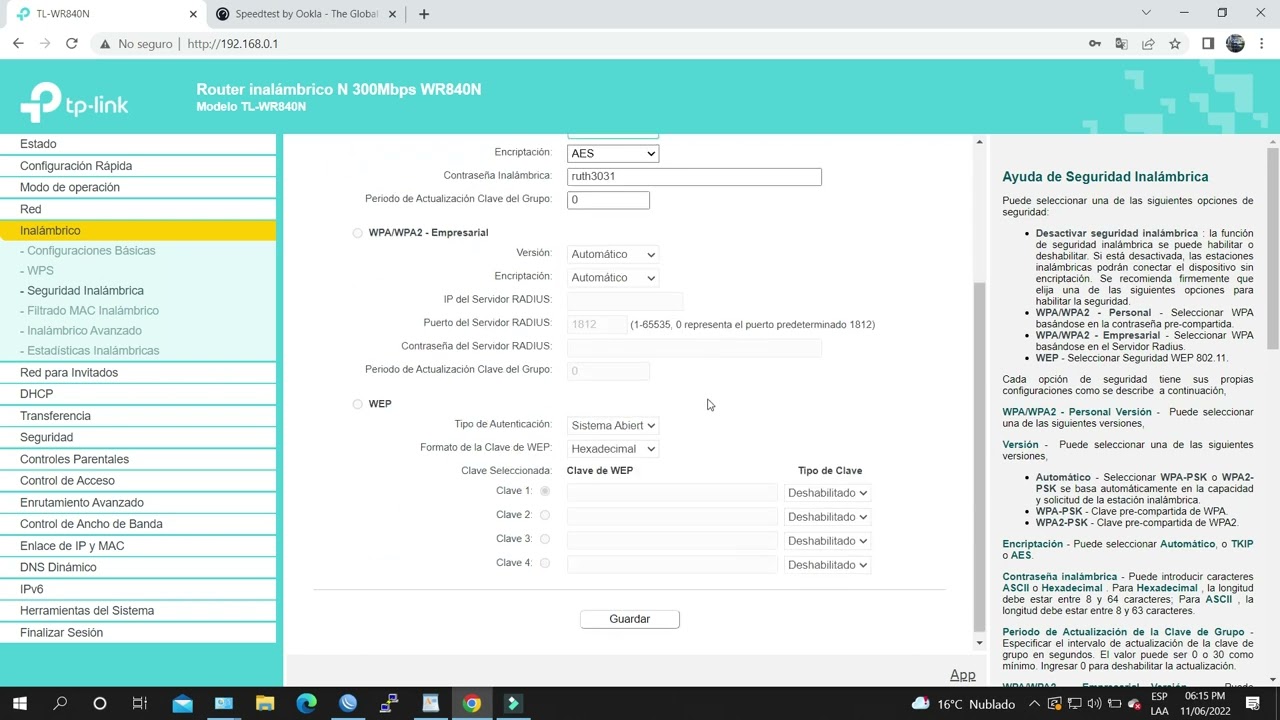
Task: Open Encriptación AES dropdown
Action: 612,153
